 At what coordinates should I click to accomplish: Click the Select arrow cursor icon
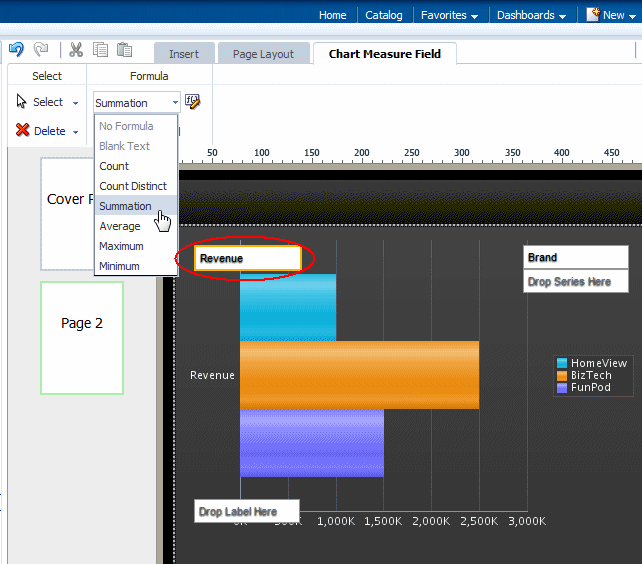click(x=21, y=101)
